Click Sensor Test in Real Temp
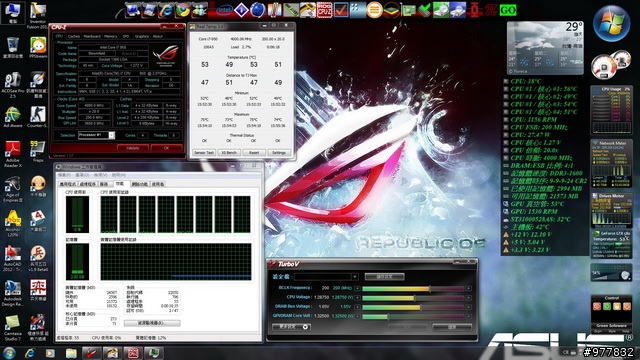The width and height of the screenshot is (640, 360). tap(204, 152)
